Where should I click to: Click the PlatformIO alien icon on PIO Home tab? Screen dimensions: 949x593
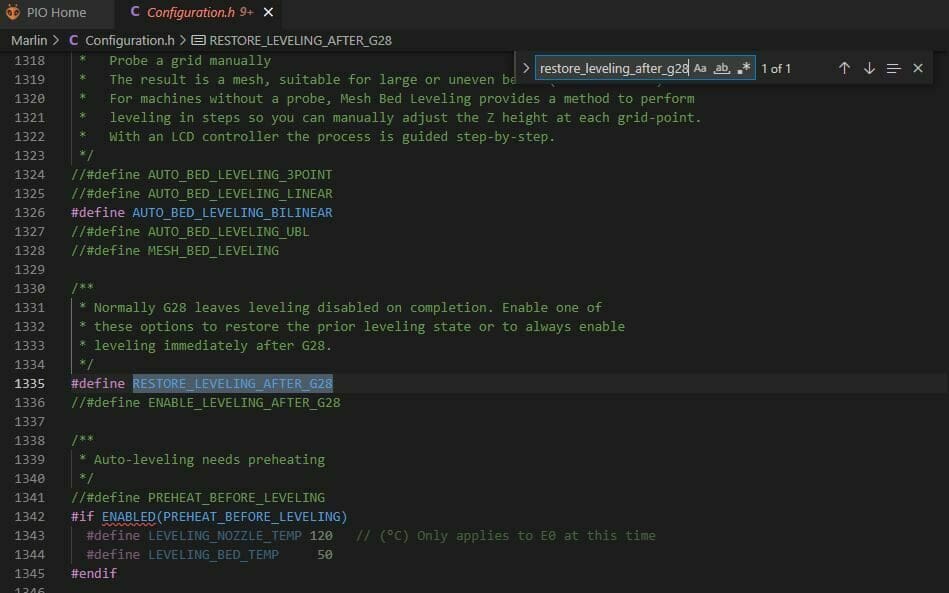tap(13, 12)
